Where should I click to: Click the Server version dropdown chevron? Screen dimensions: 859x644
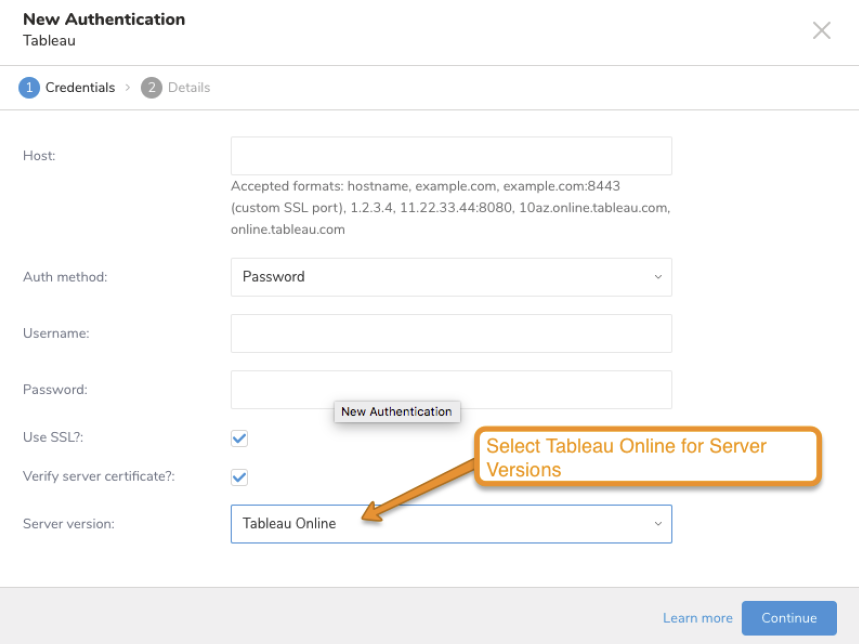(658, 524)
